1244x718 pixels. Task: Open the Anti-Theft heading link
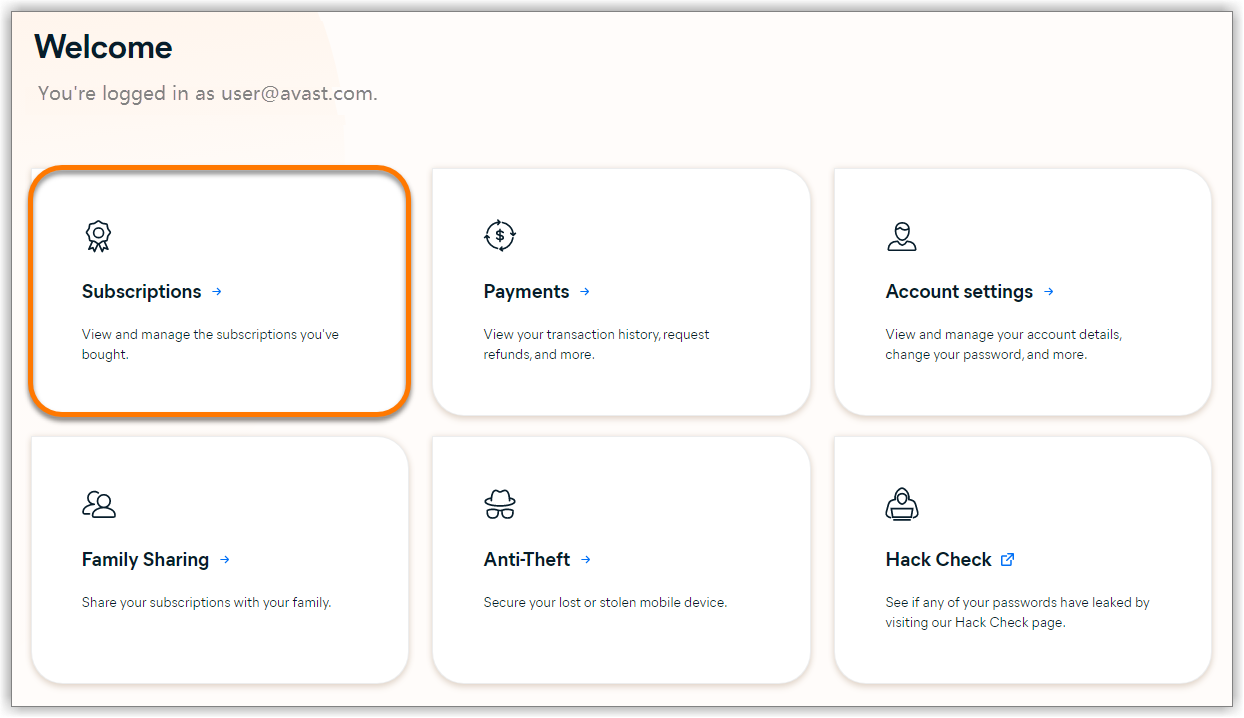527,560
